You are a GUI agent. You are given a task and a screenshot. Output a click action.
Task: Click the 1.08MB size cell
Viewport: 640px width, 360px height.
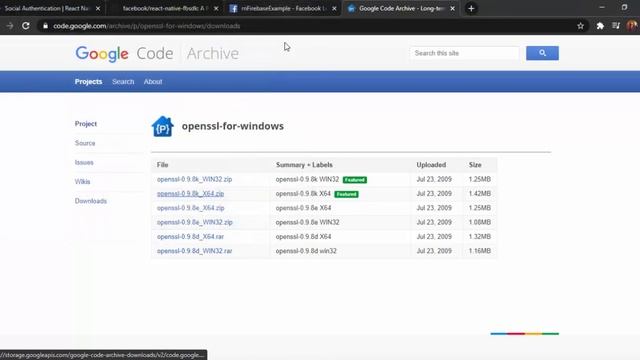point(480,222)
